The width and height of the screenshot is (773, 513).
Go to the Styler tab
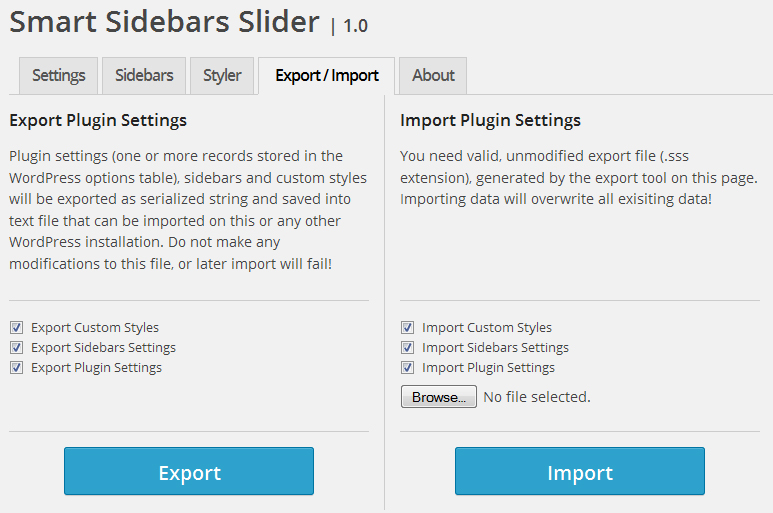coord(221,75)
